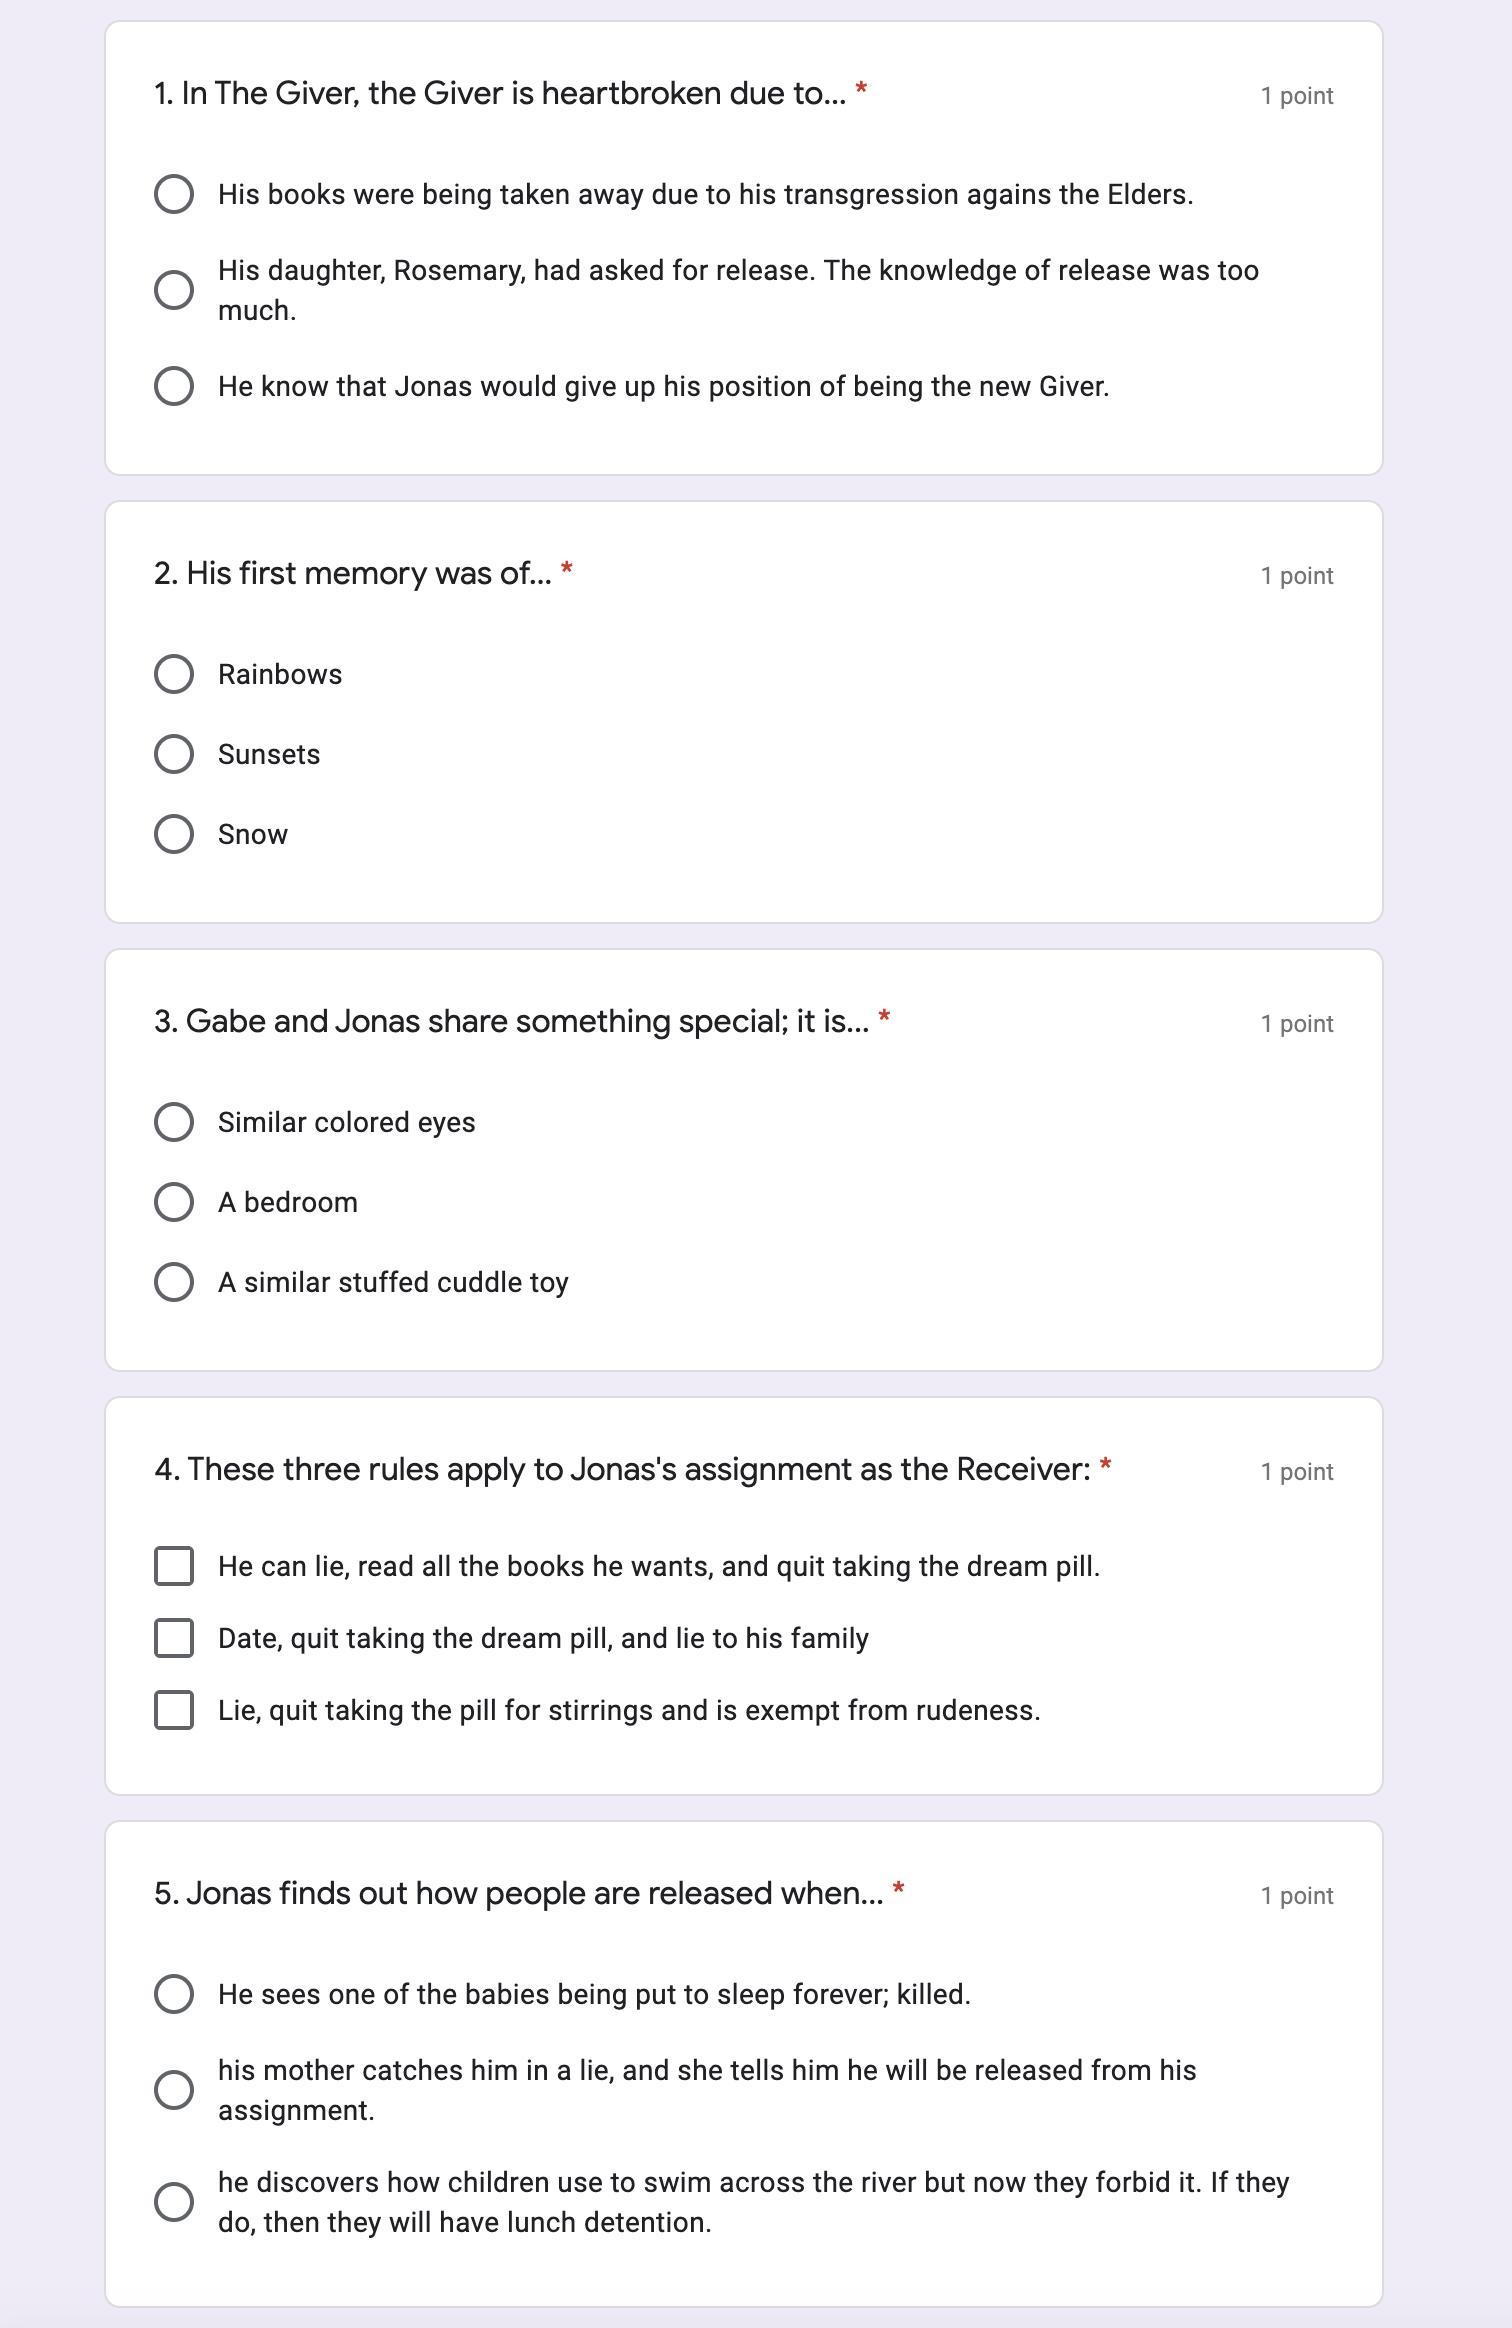Choose 'his mother catches him in a lie'
Viewport: 1512px width, 2328px height.
click(174, 2090)
